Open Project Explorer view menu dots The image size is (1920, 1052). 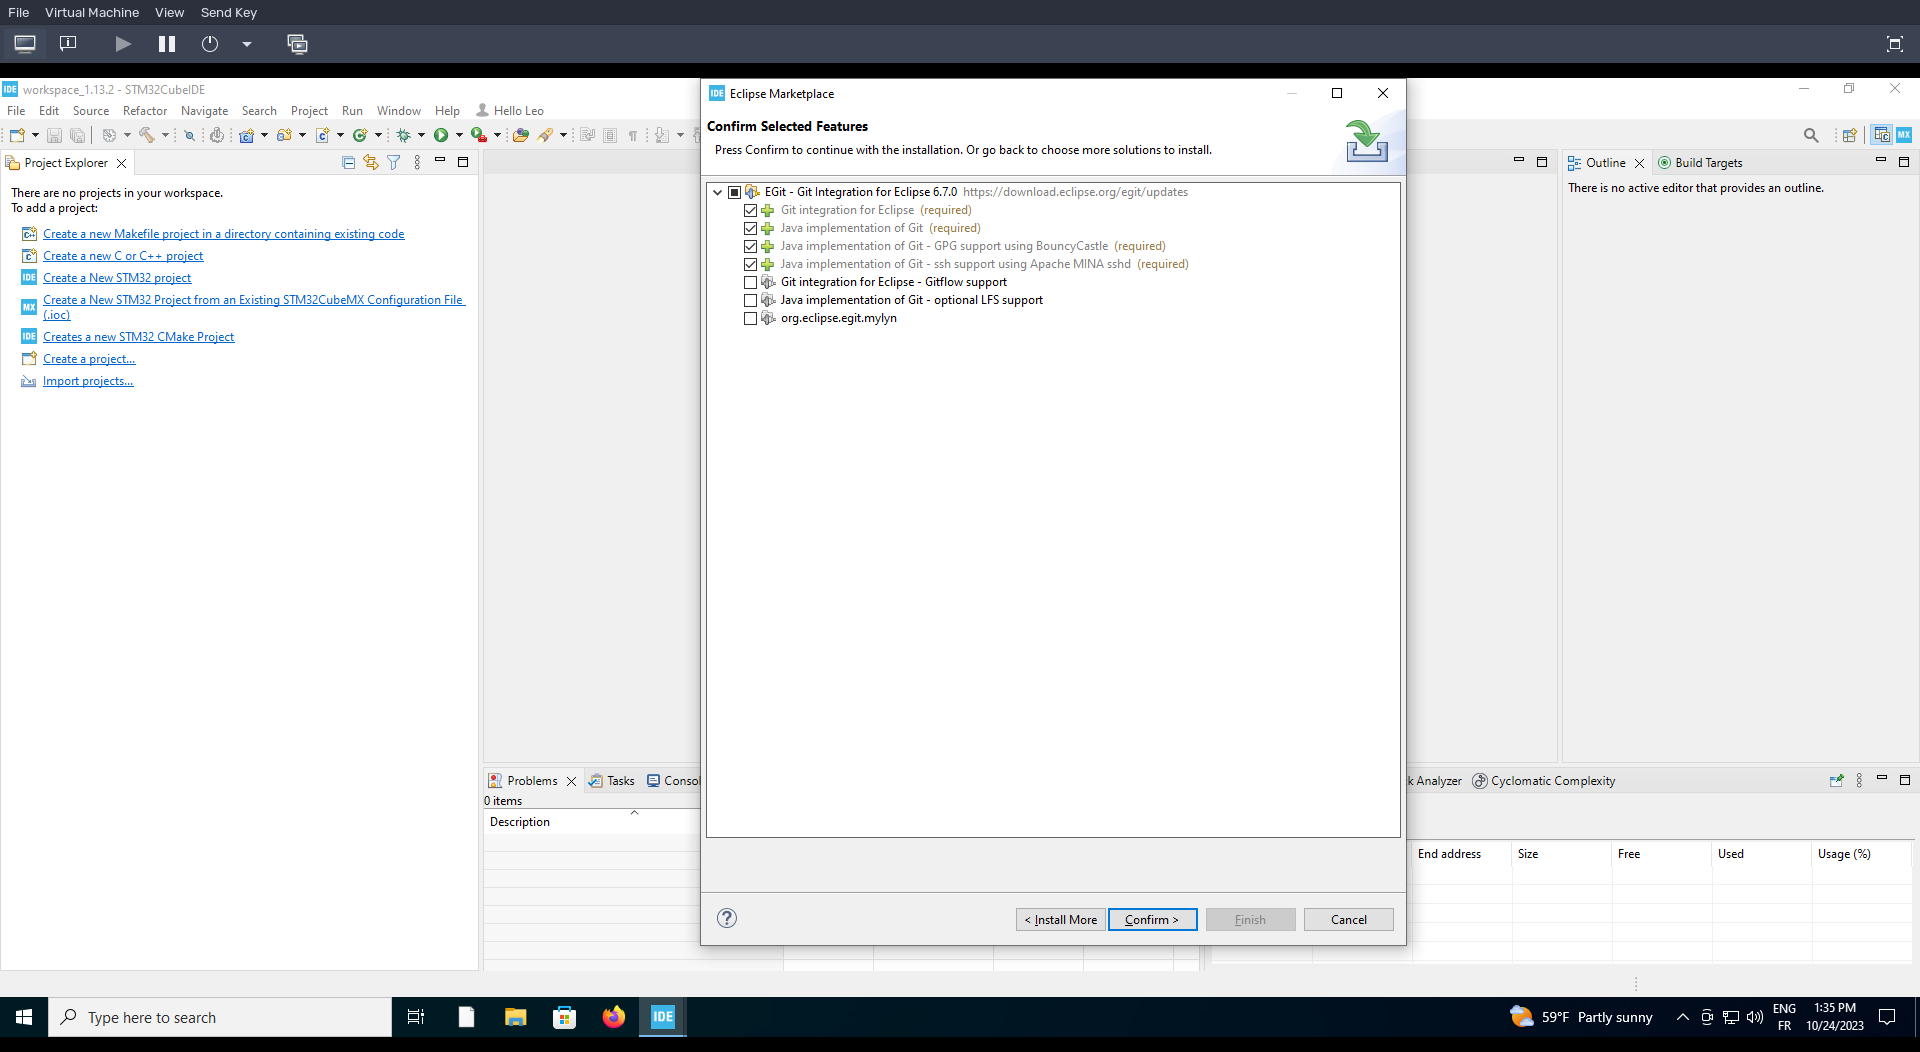pyautogui.click(x=417, y=163)
